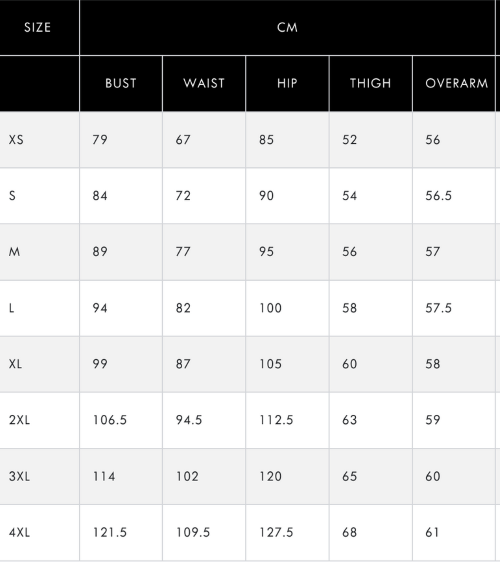This screenshot has height=568, width=500.
Task: Click the 4XL size row label
Action: (x=20, y=532)
